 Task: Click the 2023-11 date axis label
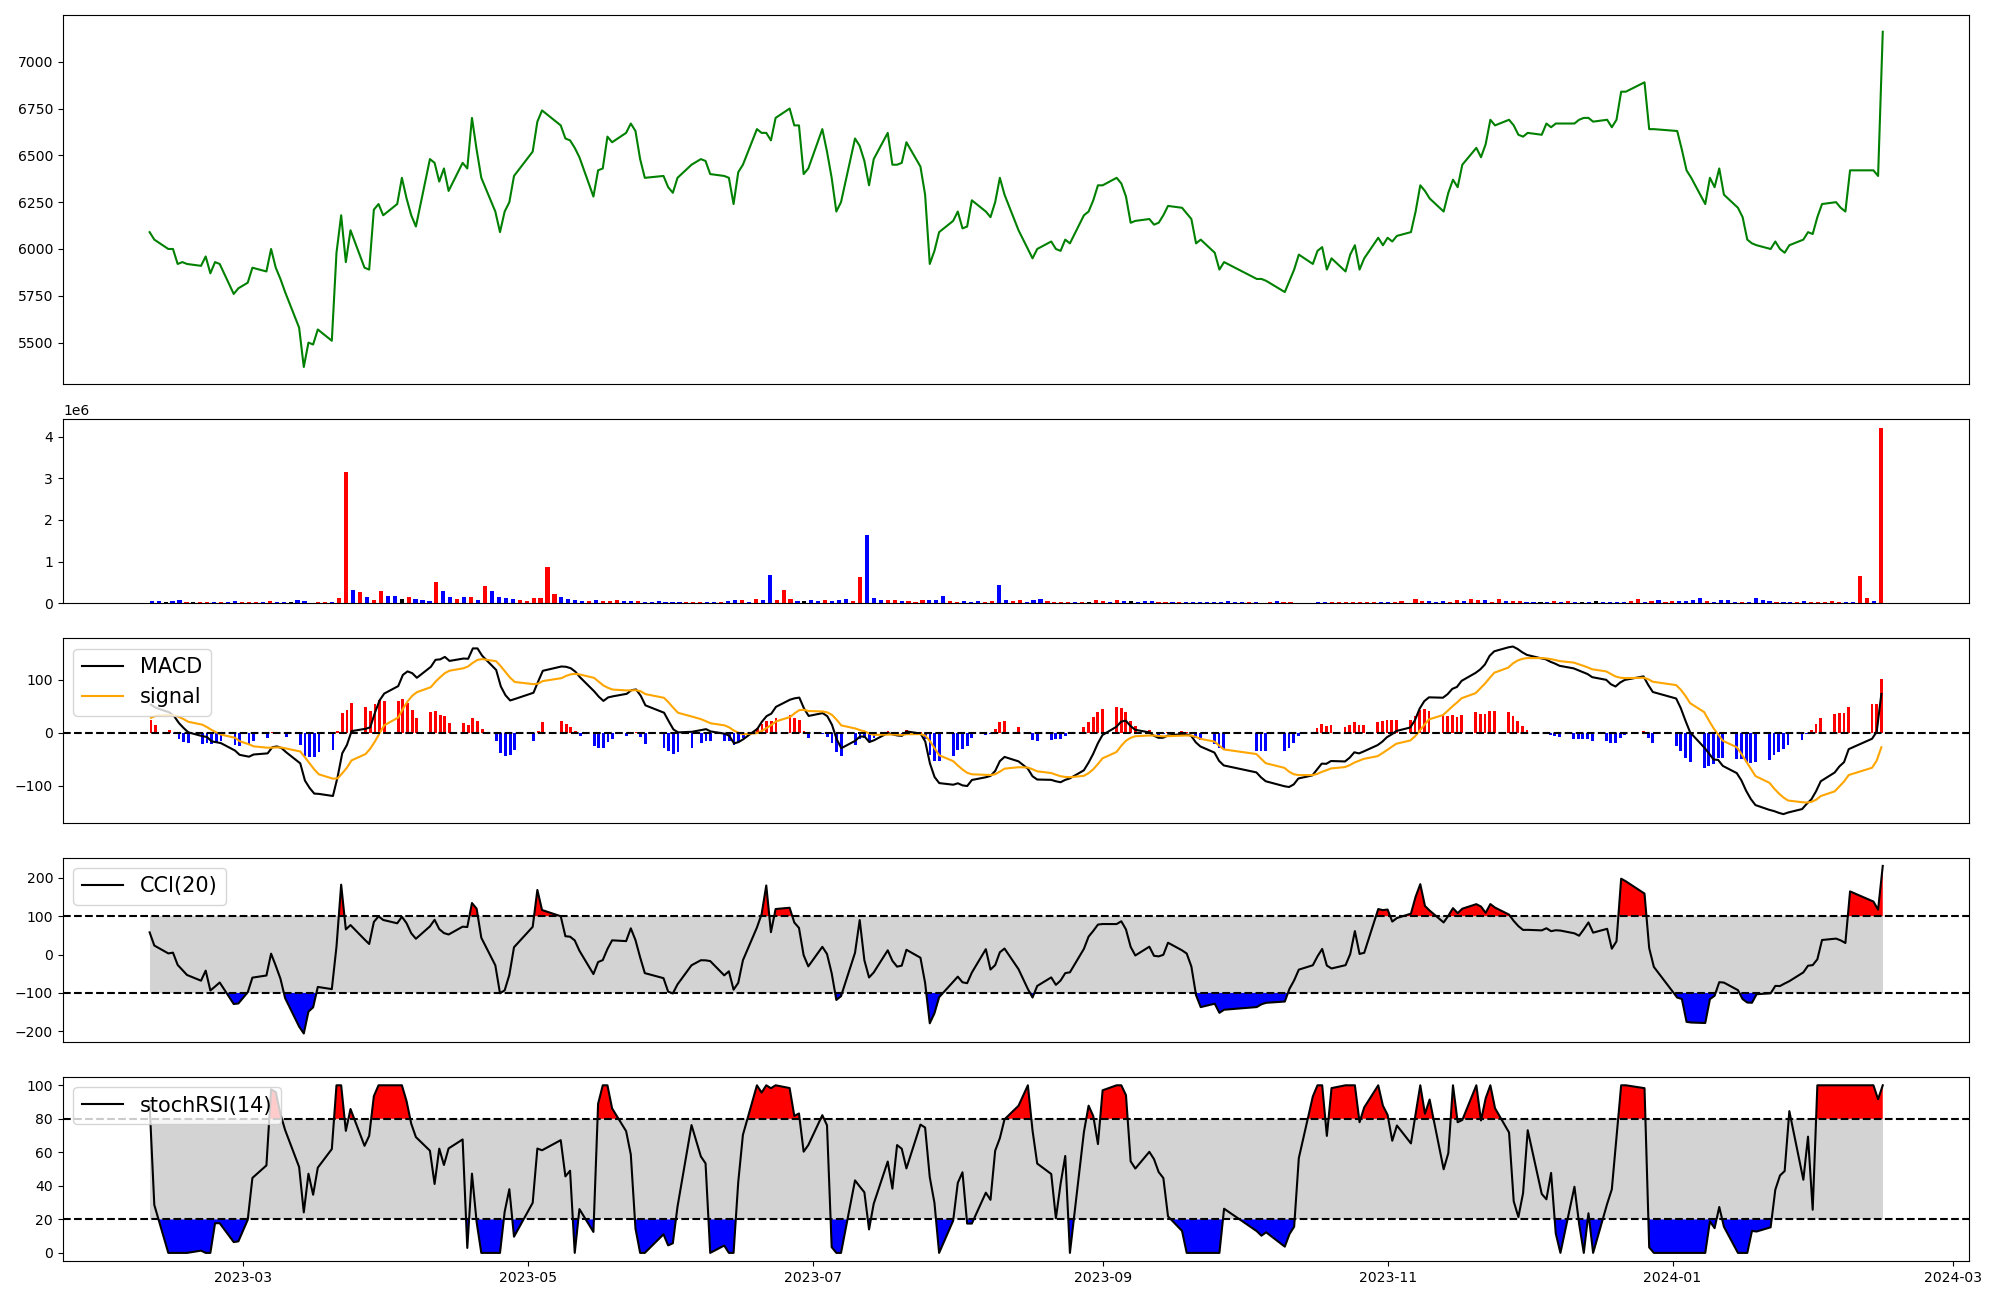(1388, 1276)
